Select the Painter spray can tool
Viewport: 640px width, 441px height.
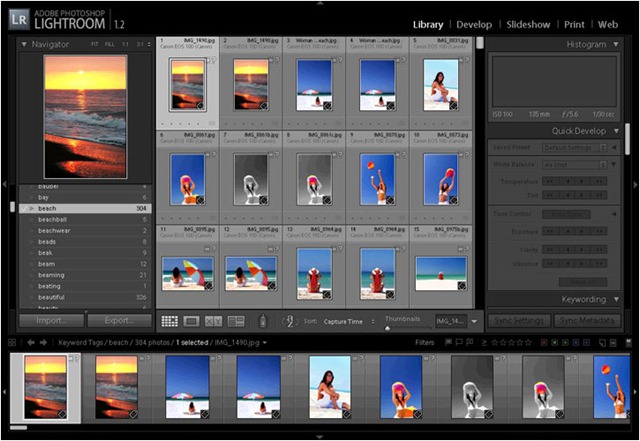(263, 321)
